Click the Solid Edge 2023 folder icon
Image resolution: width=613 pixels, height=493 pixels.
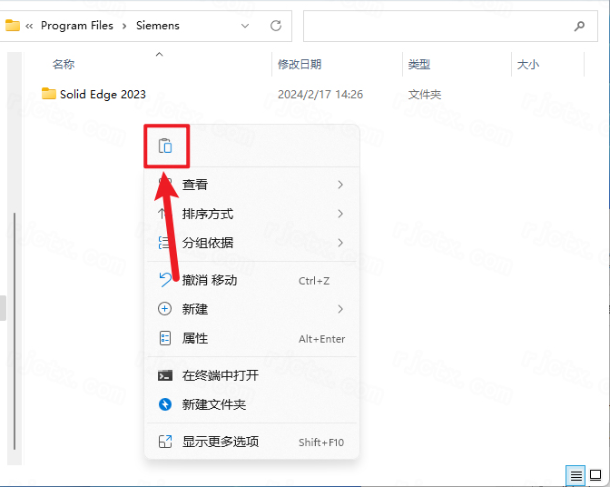click(49, 94)
